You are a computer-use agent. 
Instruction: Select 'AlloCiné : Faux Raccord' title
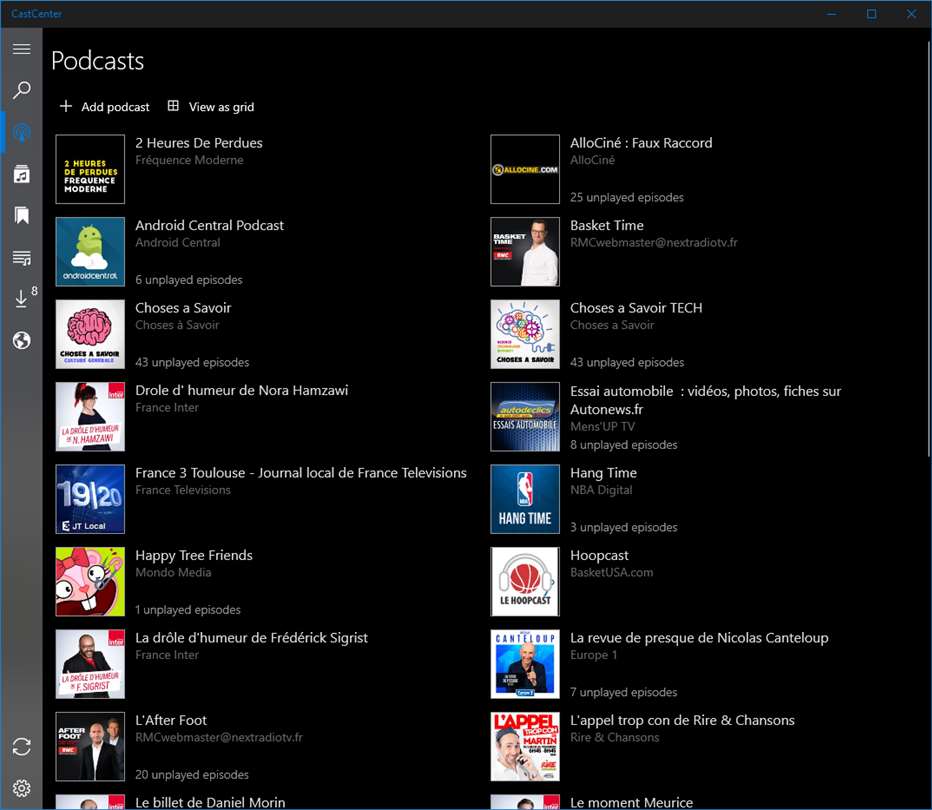[x=641, y=143]
